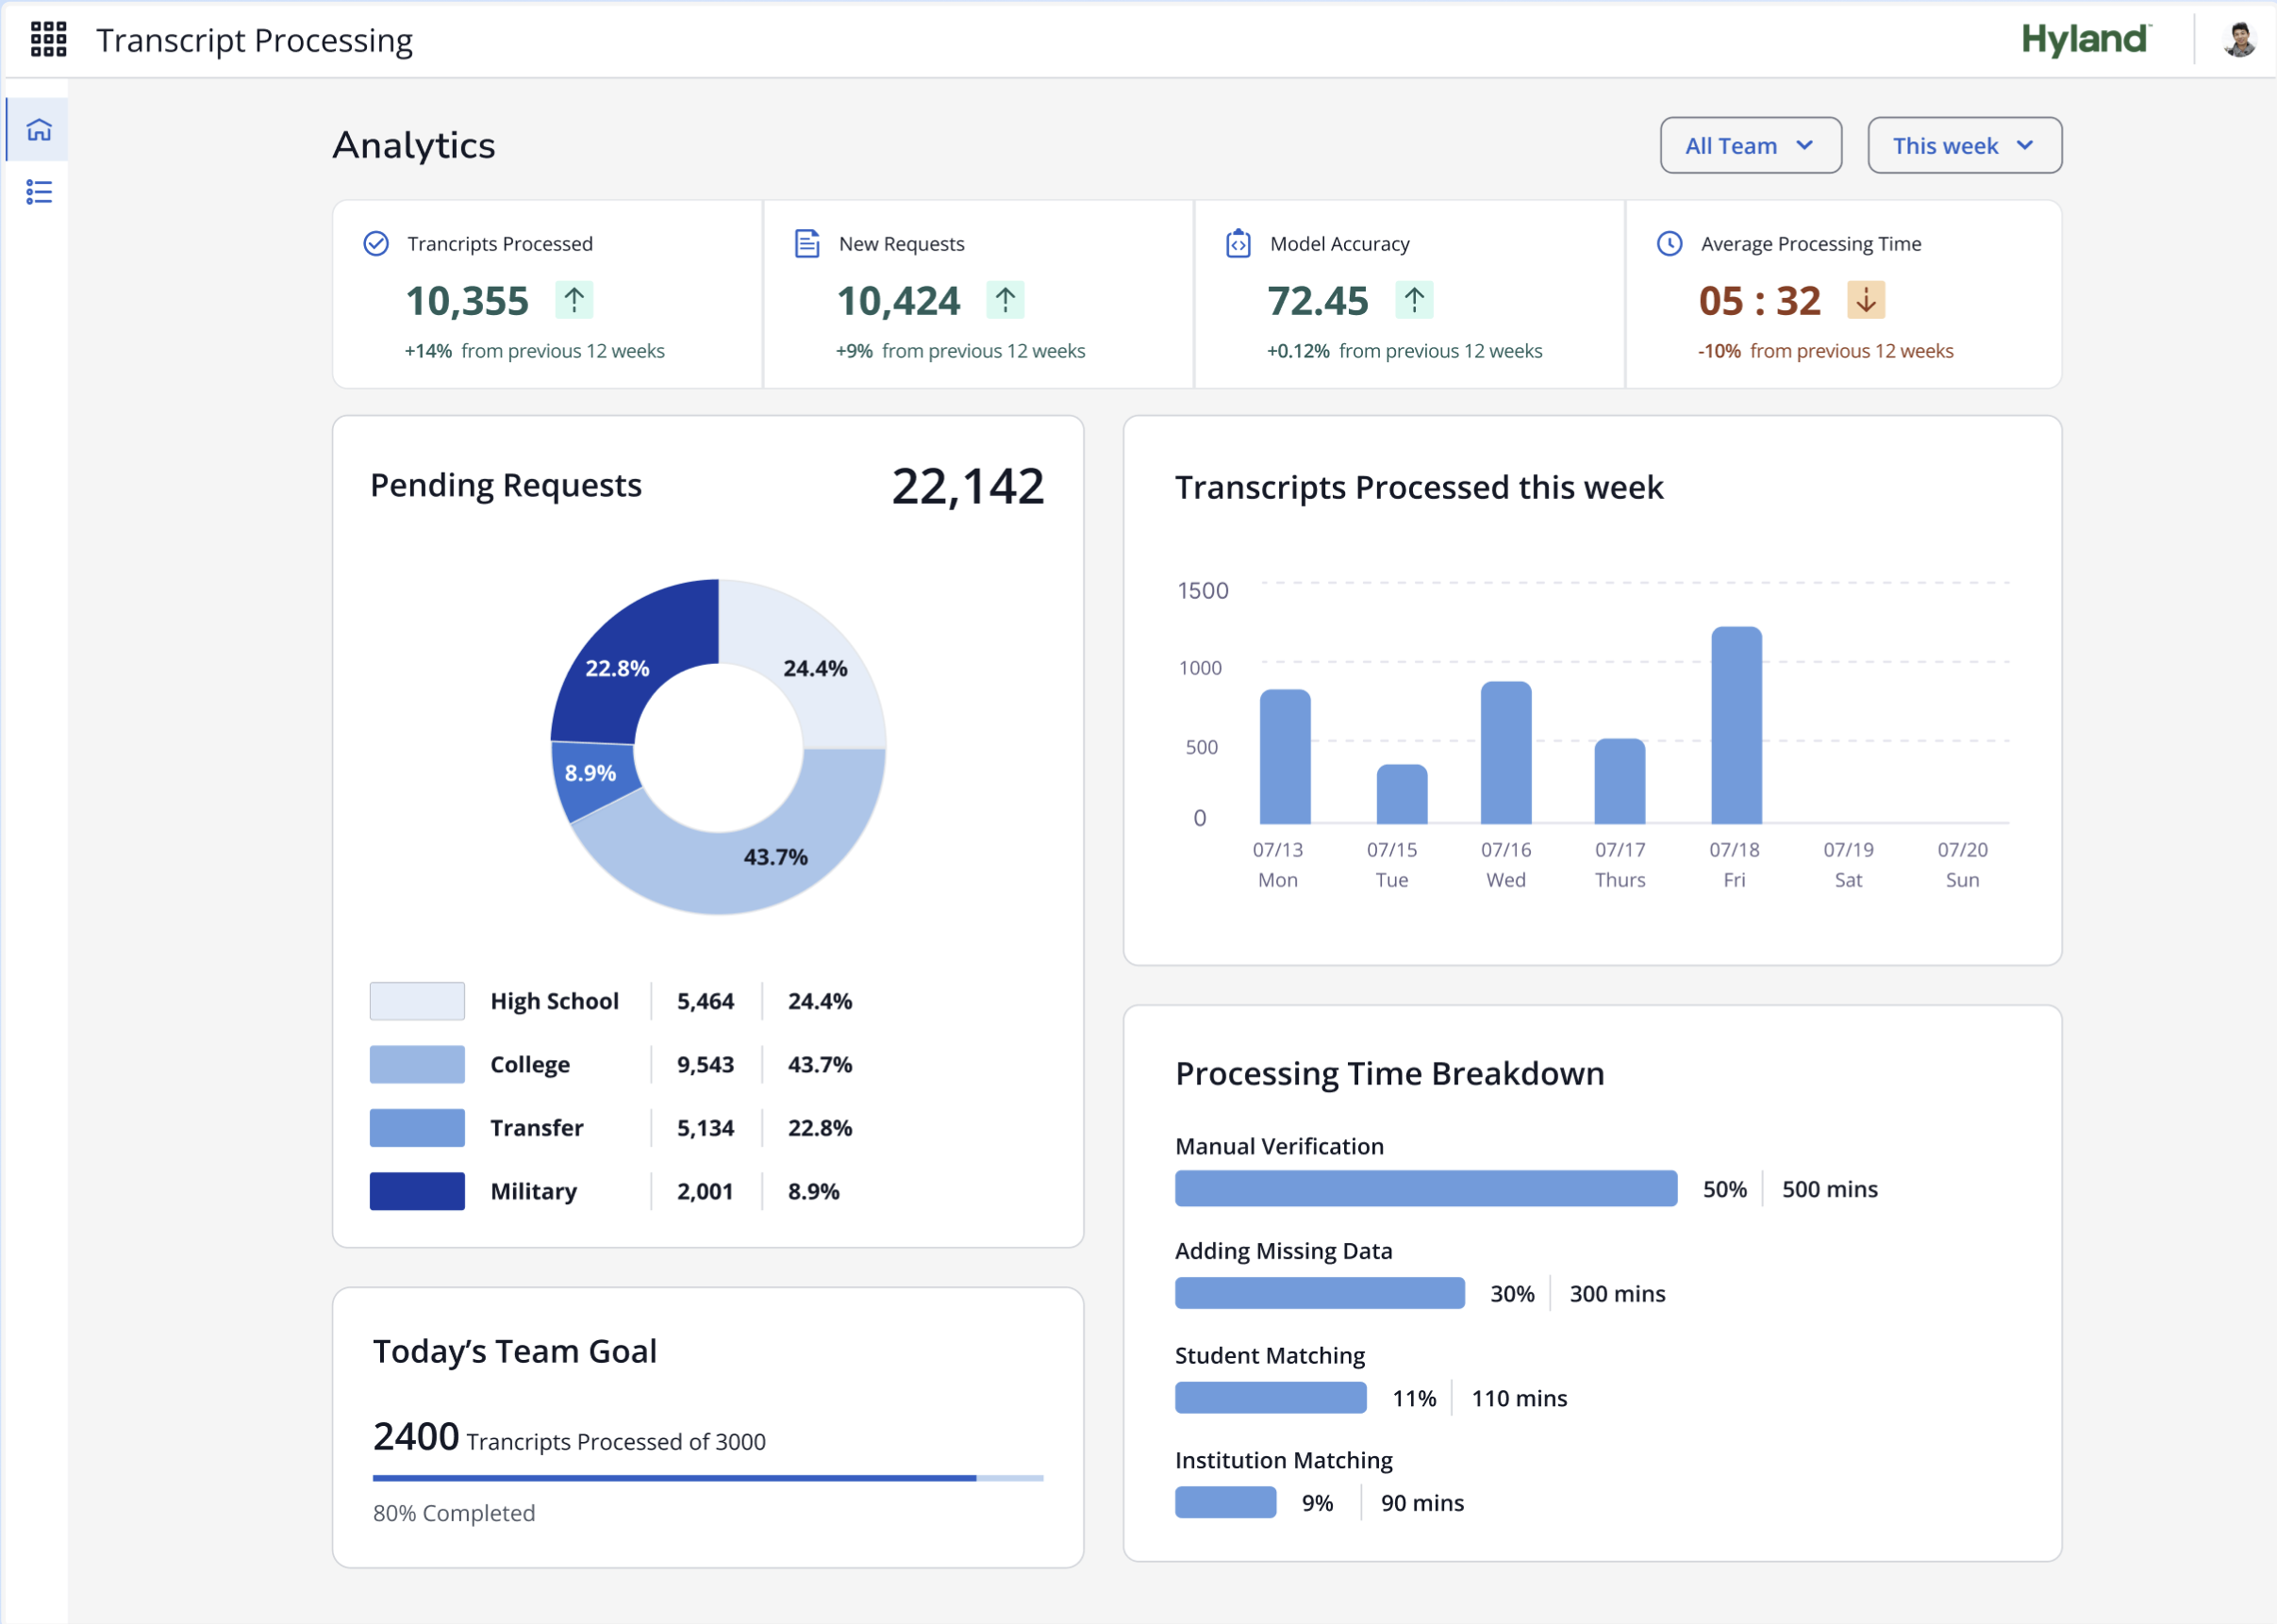Click the Manual Verification 50% bar
Image resolution: width=2277 pixels, height=1624 pixels.
point(1425,1189)
